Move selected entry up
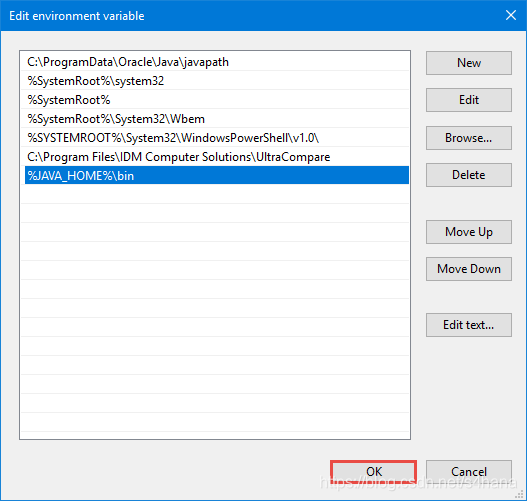The width and height of the screenshot is (527, 501). pyautogui.click(x=469, y=232)
